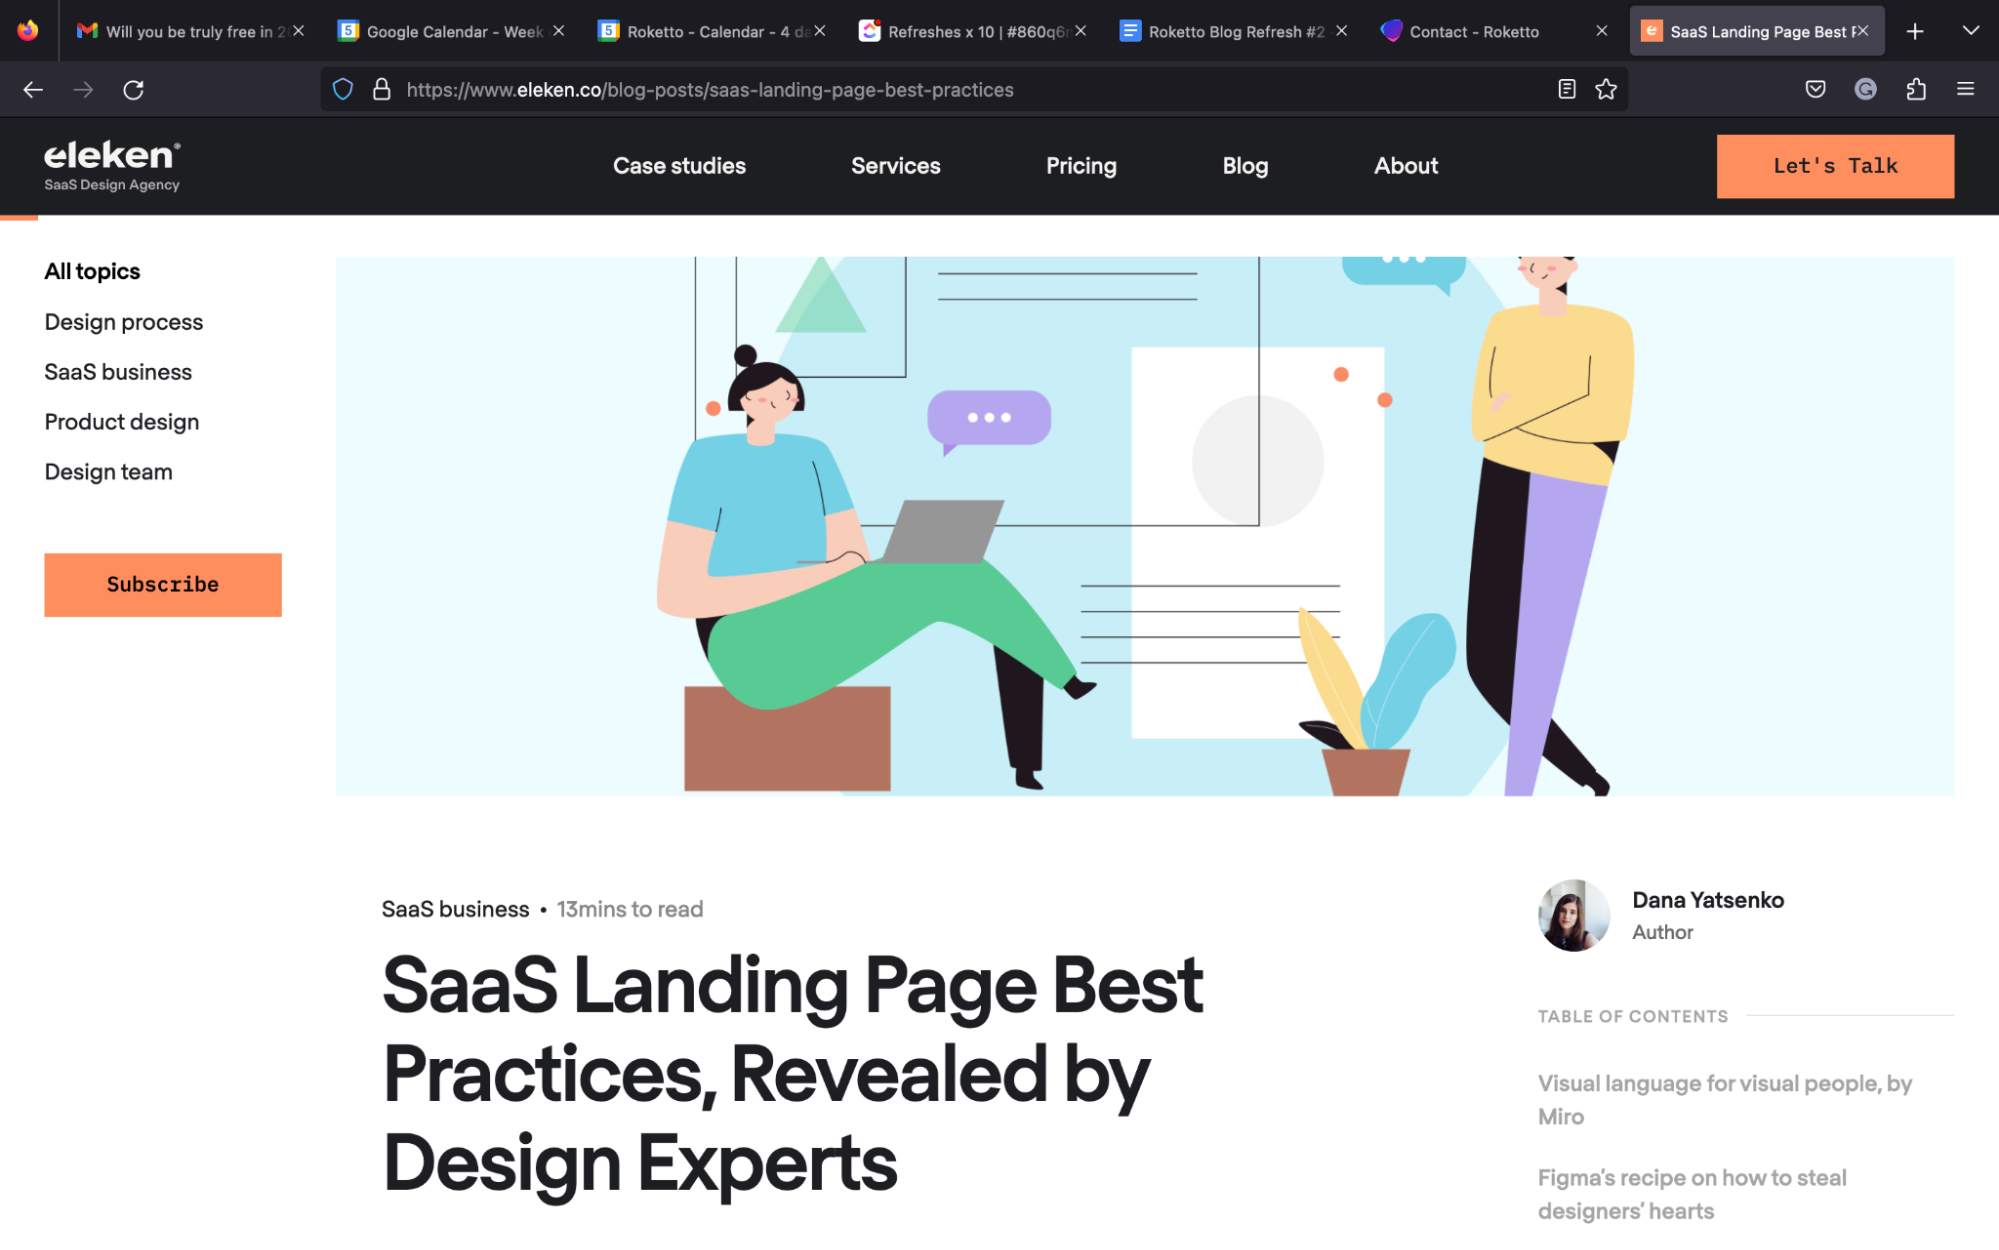Expand the Firefox hamburger menu
Screen dimensions: 1999x1250
[1966, 89]
